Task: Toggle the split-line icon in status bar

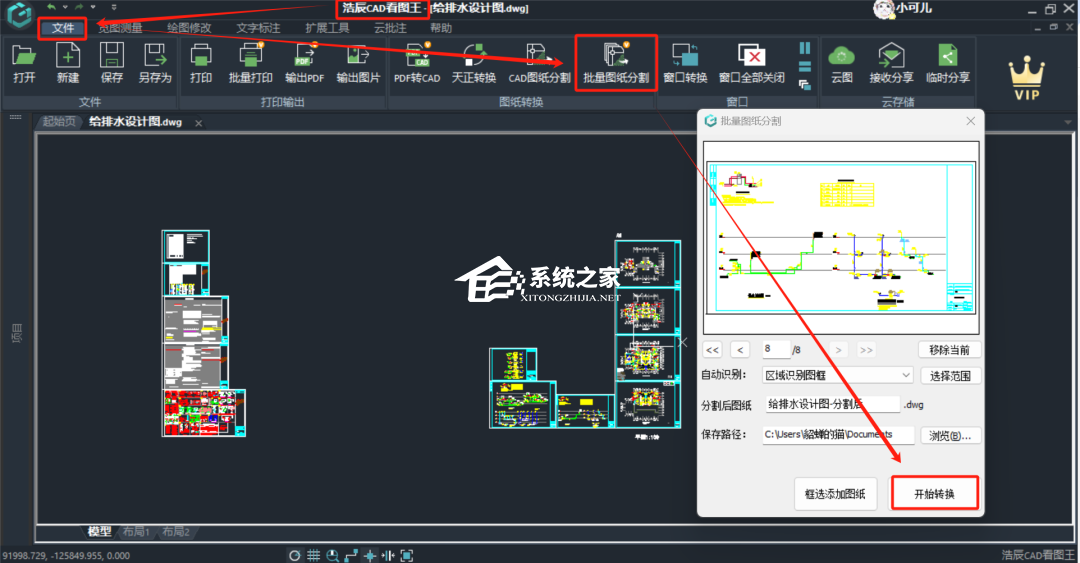Action: click(x=388, y=555)
